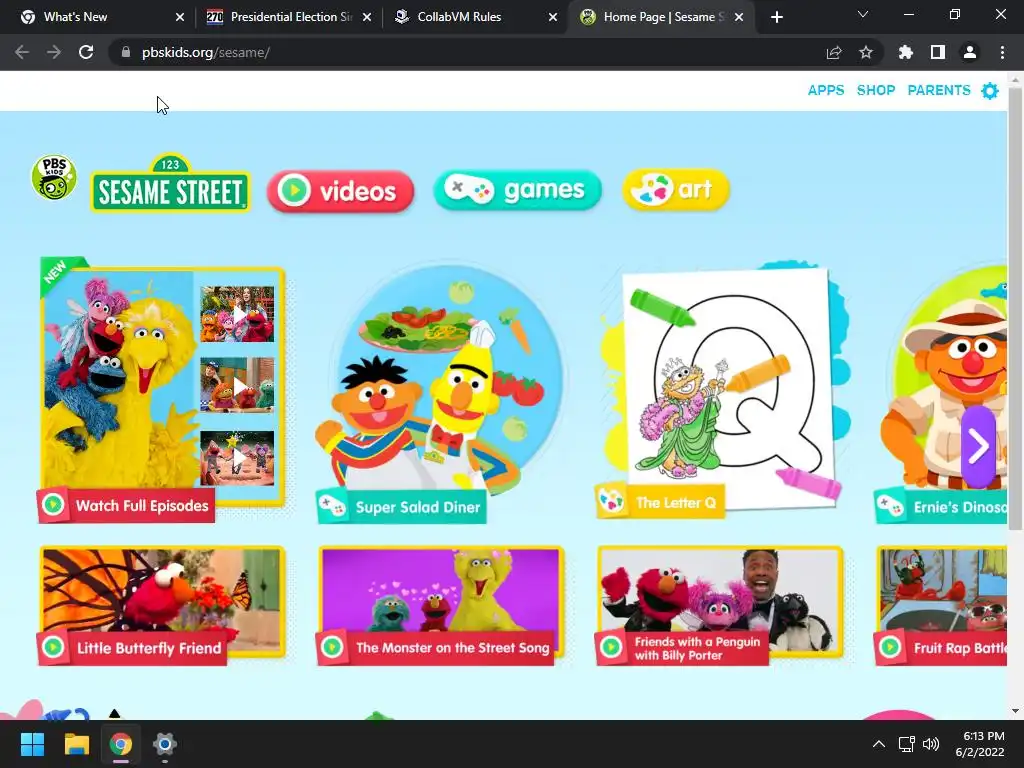
Task: Open the art section
Action: pos(676,190)
